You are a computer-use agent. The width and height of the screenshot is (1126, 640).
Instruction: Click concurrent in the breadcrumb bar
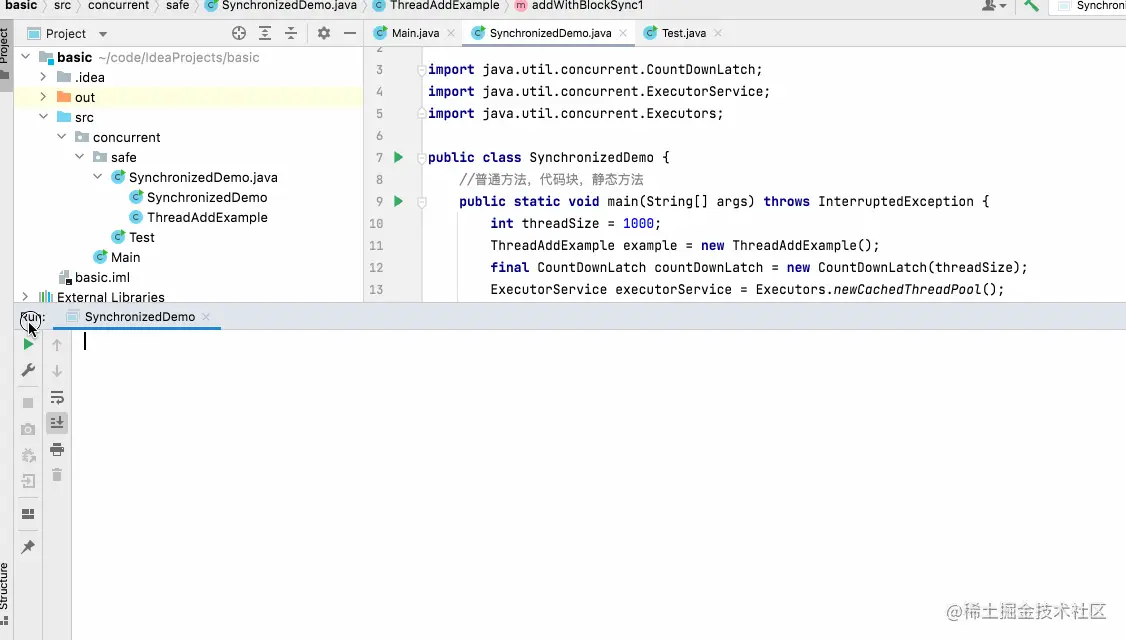118,6
